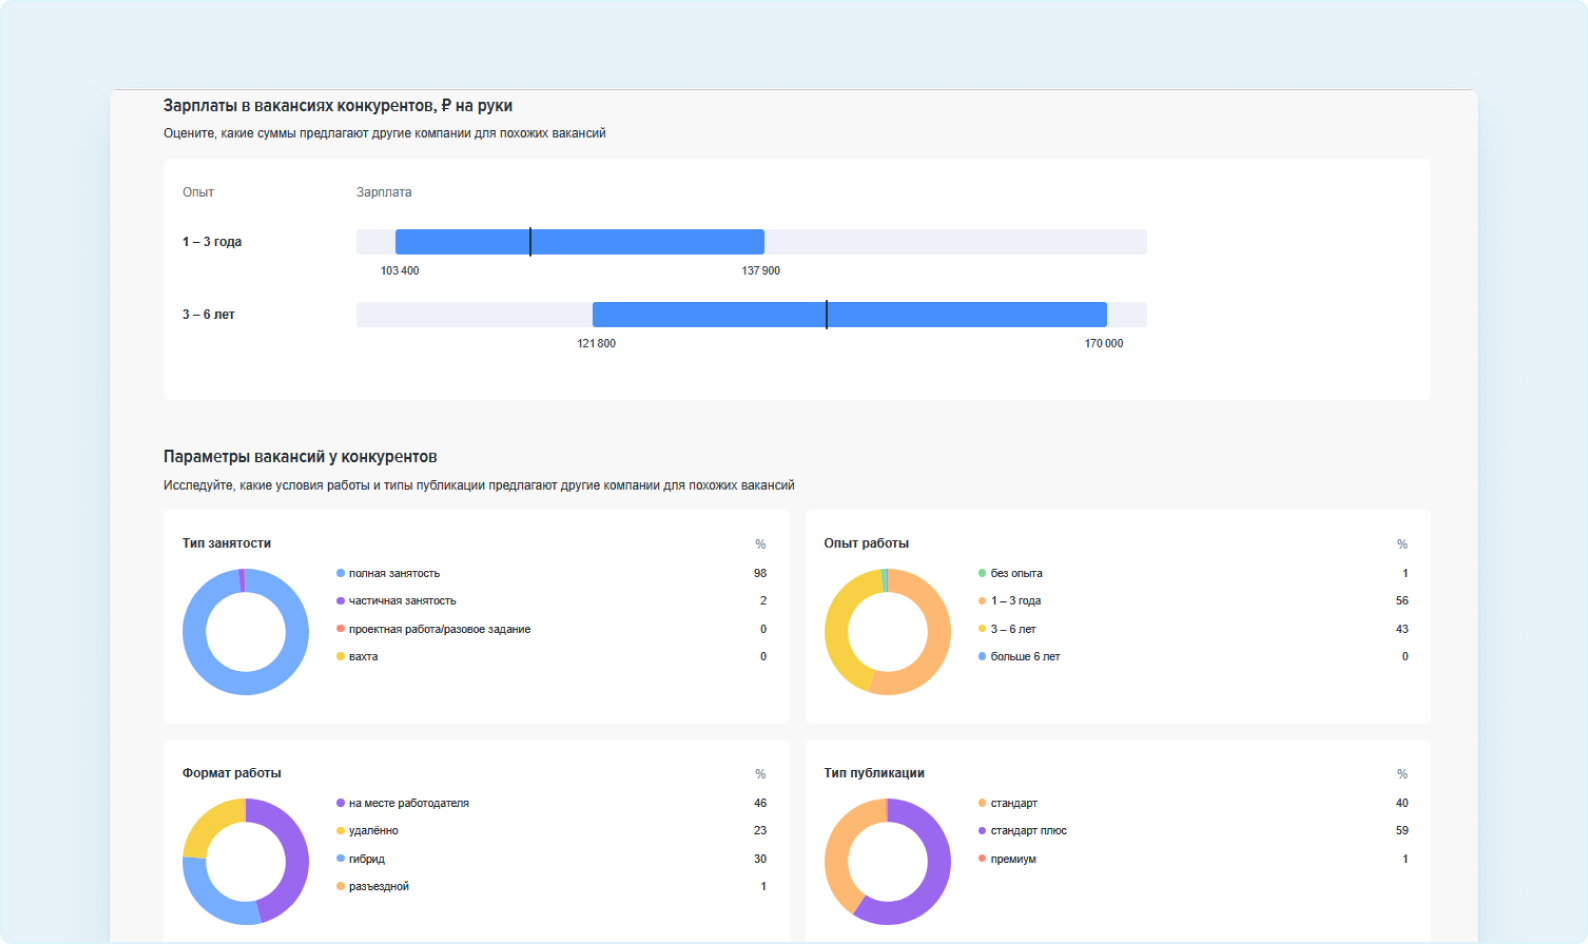Click the median marker on the 3 – 6 лет salary bar
This screenshot has width=1588, height=944.
tap(826, 315)
